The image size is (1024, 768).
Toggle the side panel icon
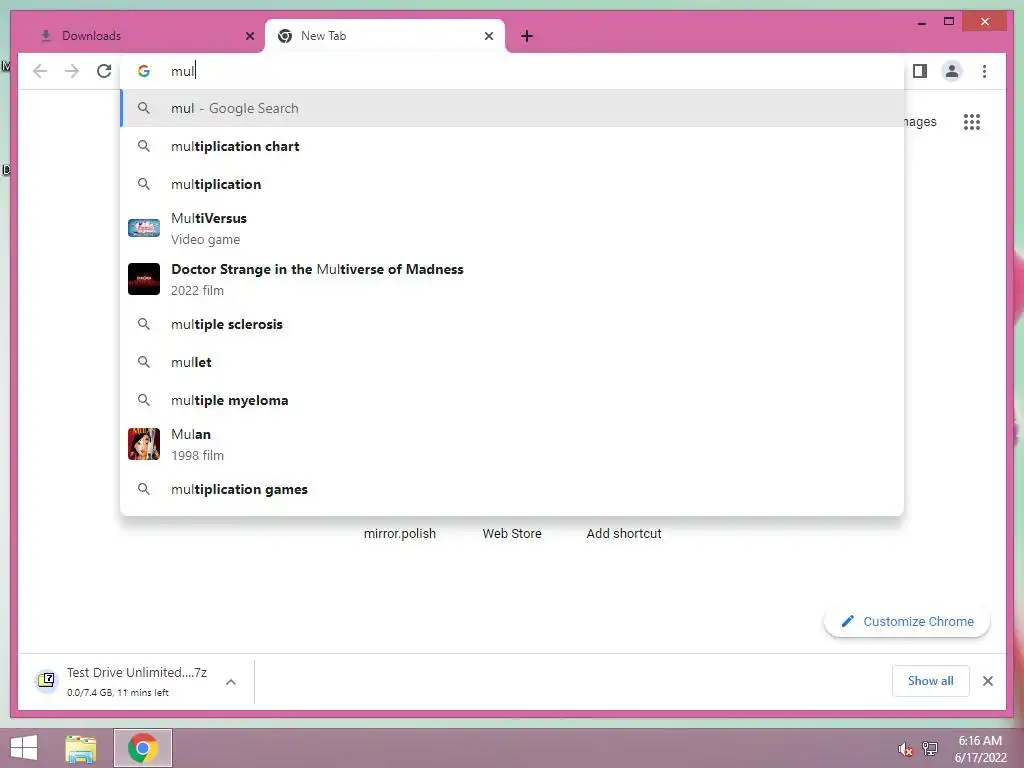click(920, 71)
